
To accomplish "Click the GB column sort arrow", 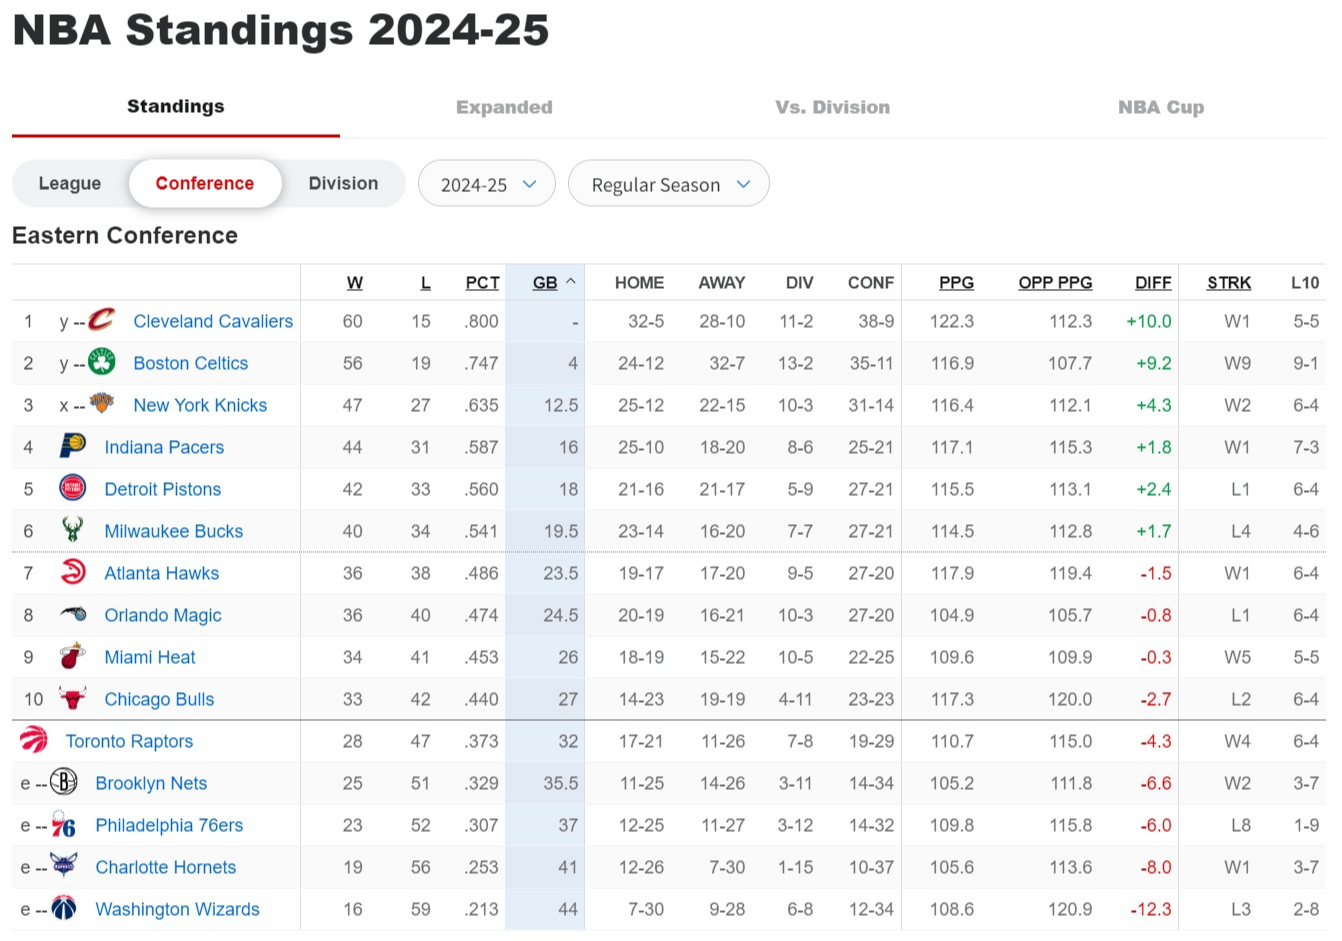I will point(571,282).
